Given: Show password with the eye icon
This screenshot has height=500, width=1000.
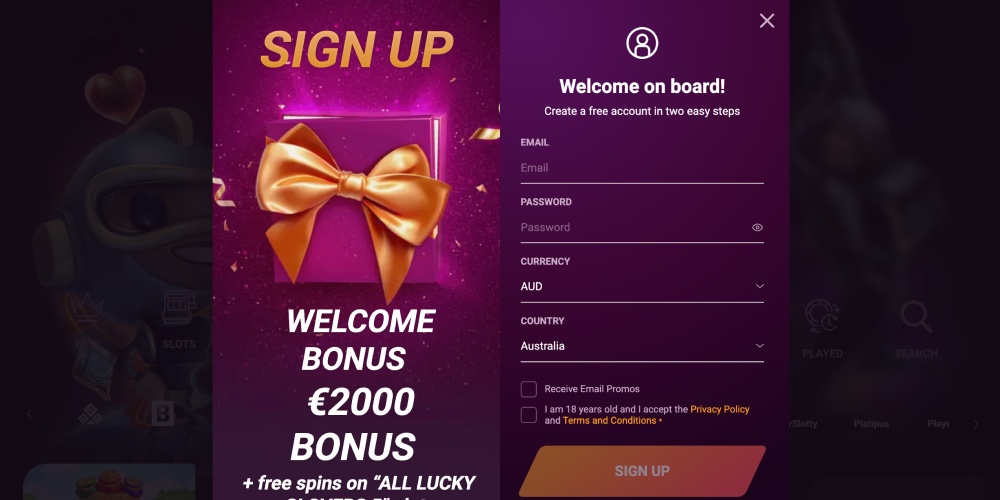Looking at the screenshot, I should 757,228.
